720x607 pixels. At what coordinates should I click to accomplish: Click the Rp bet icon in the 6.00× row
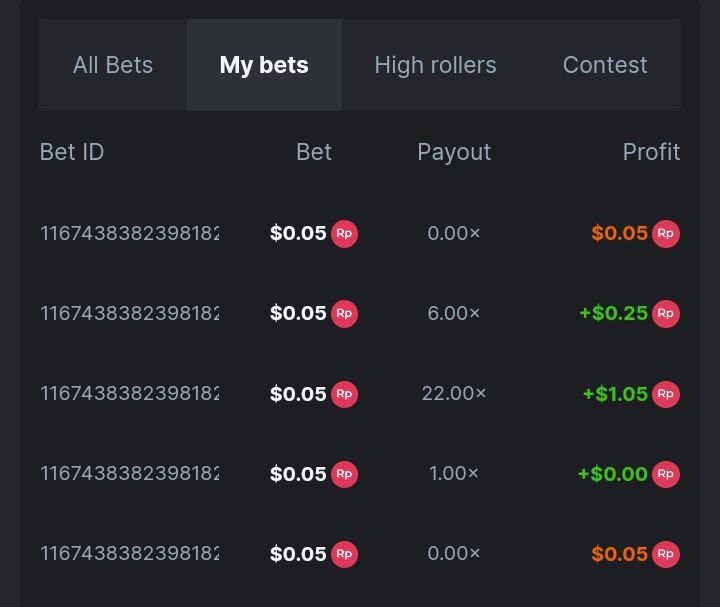[x=344, y=314]
